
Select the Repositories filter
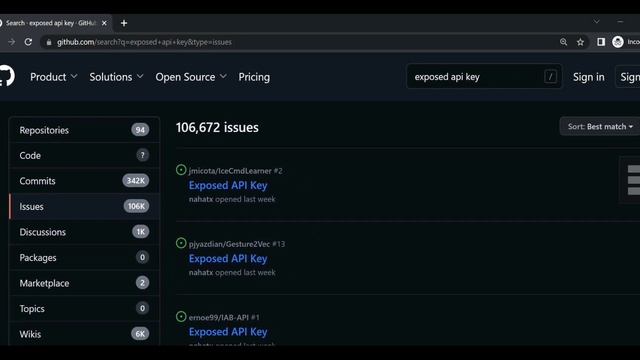(x=84, y=130)
